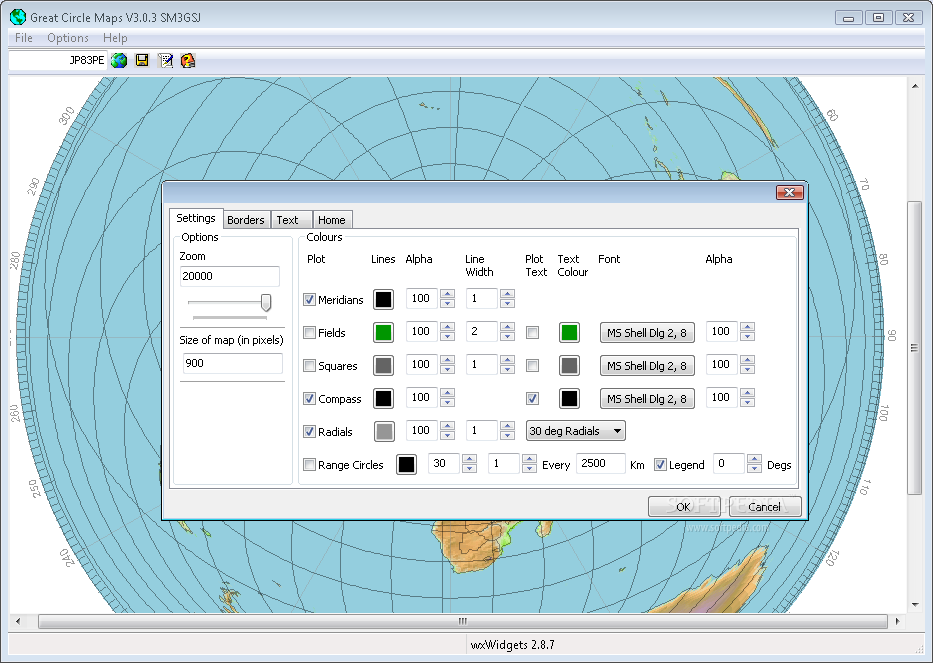Screen dimensions: 933x663
Task: Increase Legend degrees with up arrow
Action: [754, 459]
